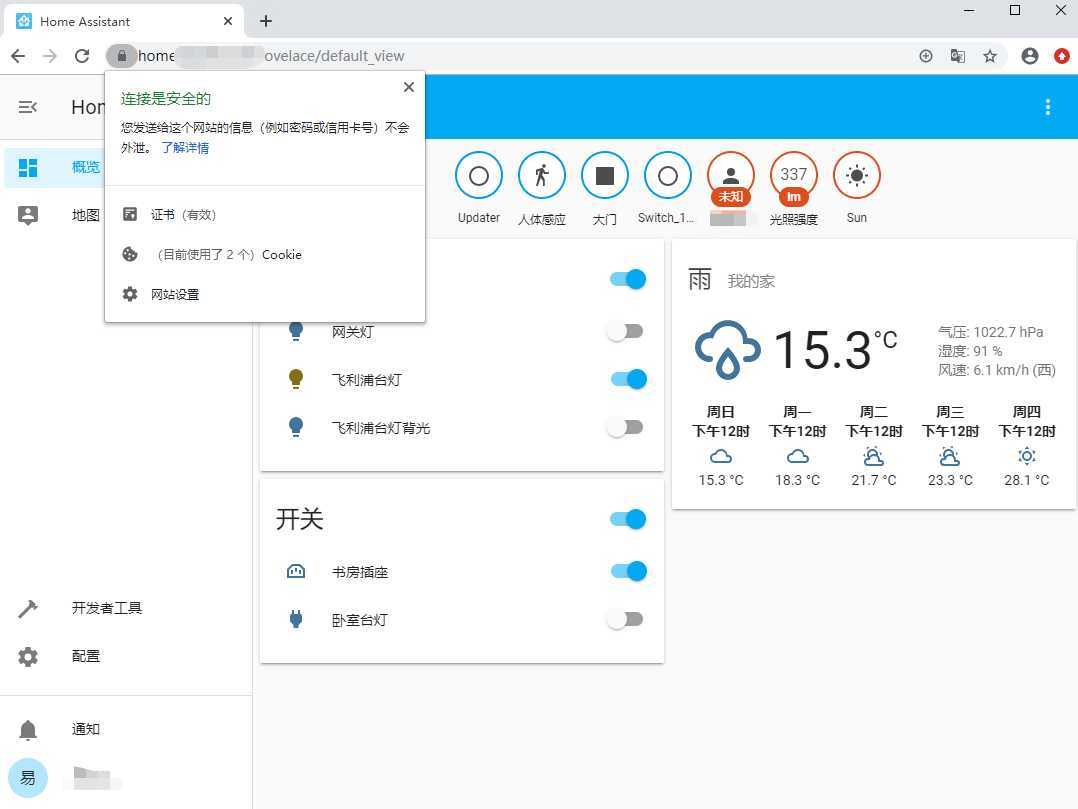The width and height of the screenshot is (1078, 809).
Task: Click the 周四 28.1 °C forecast
Action: (1026, 445)
